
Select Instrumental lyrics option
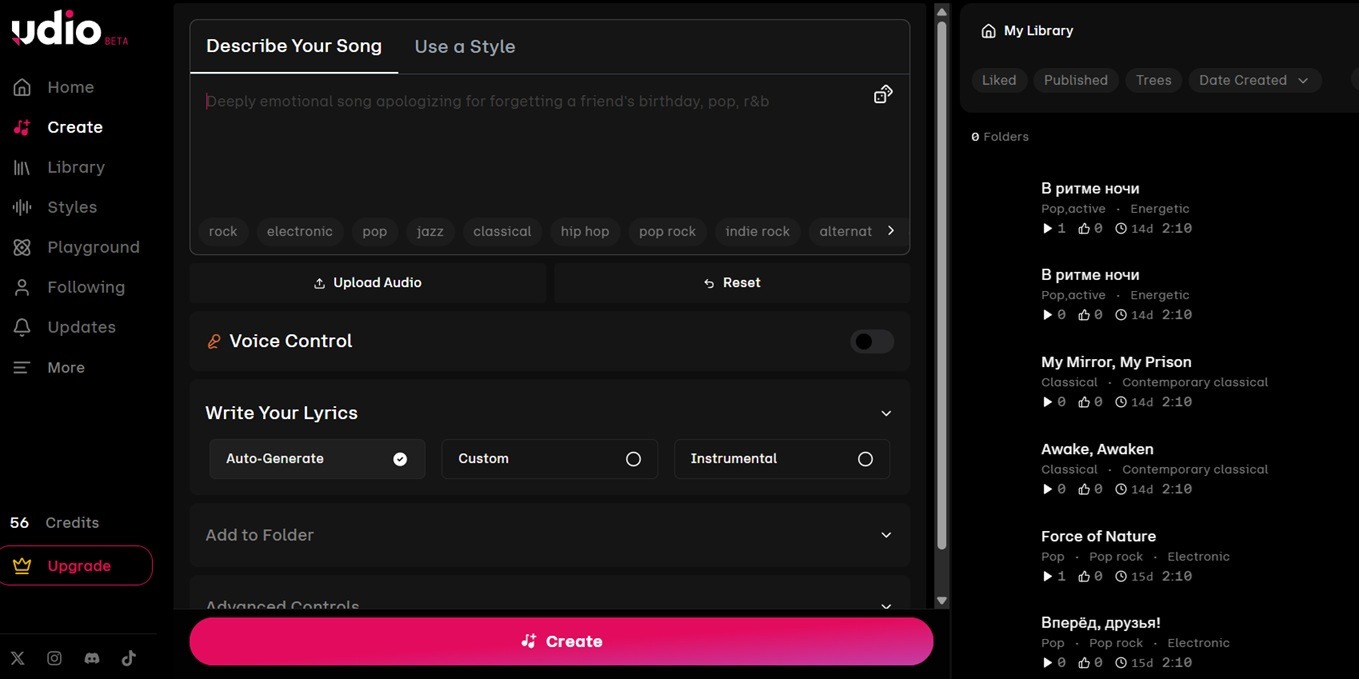tap(782, 459)
